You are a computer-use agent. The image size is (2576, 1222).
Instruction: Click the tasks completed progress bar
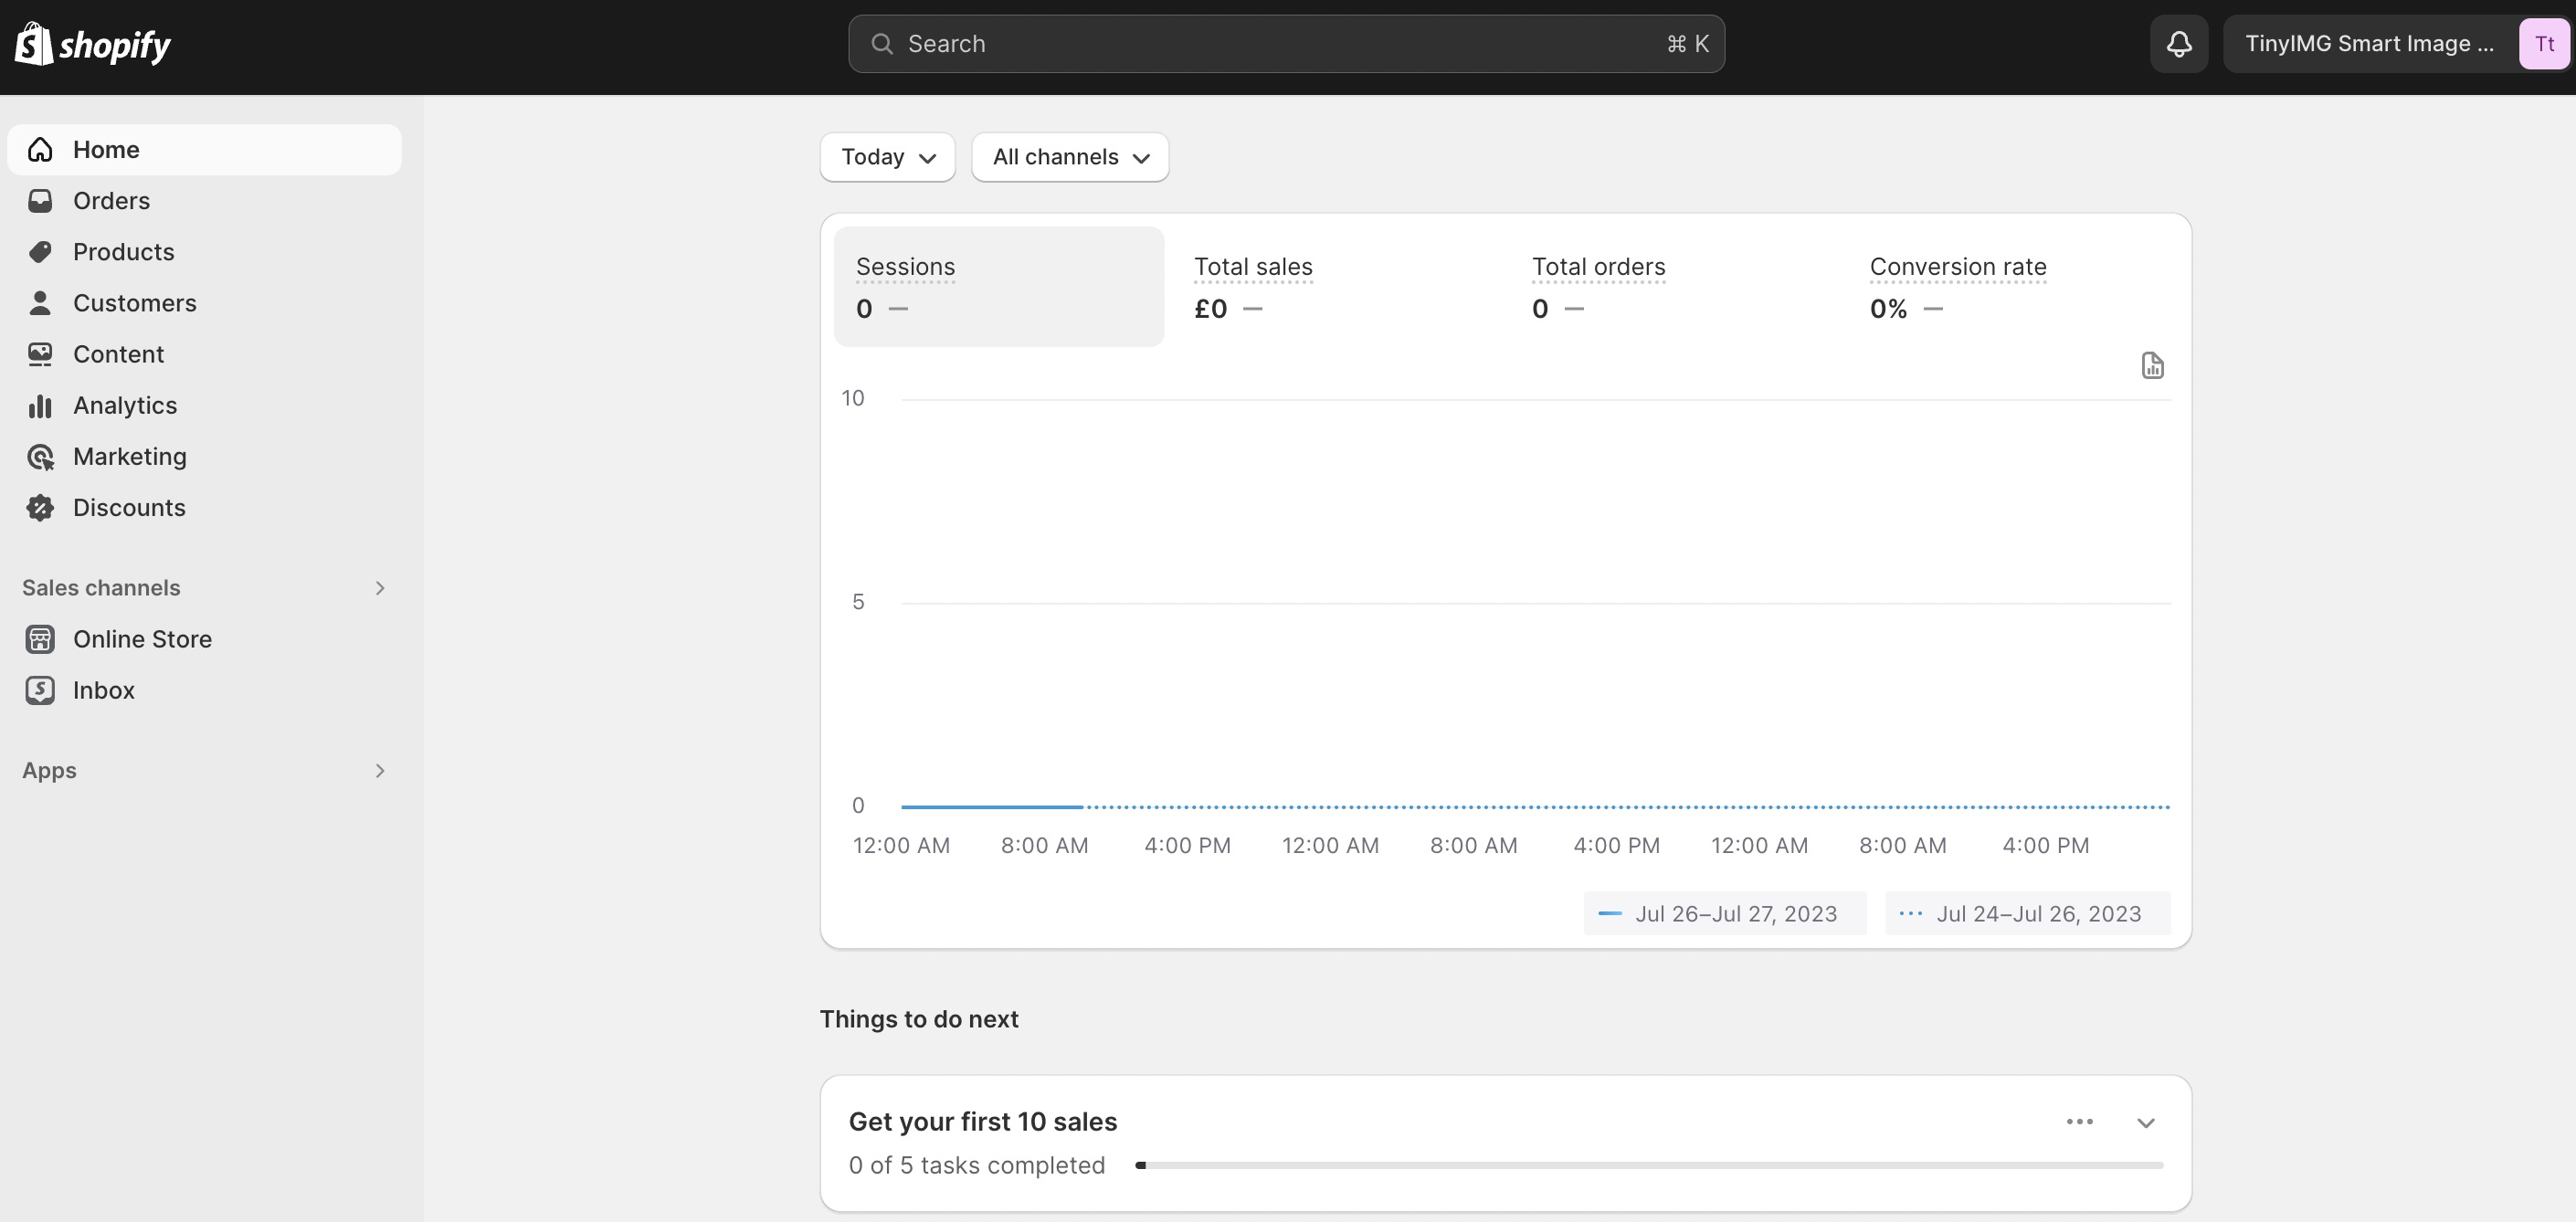click(x=1649, y=1166)
